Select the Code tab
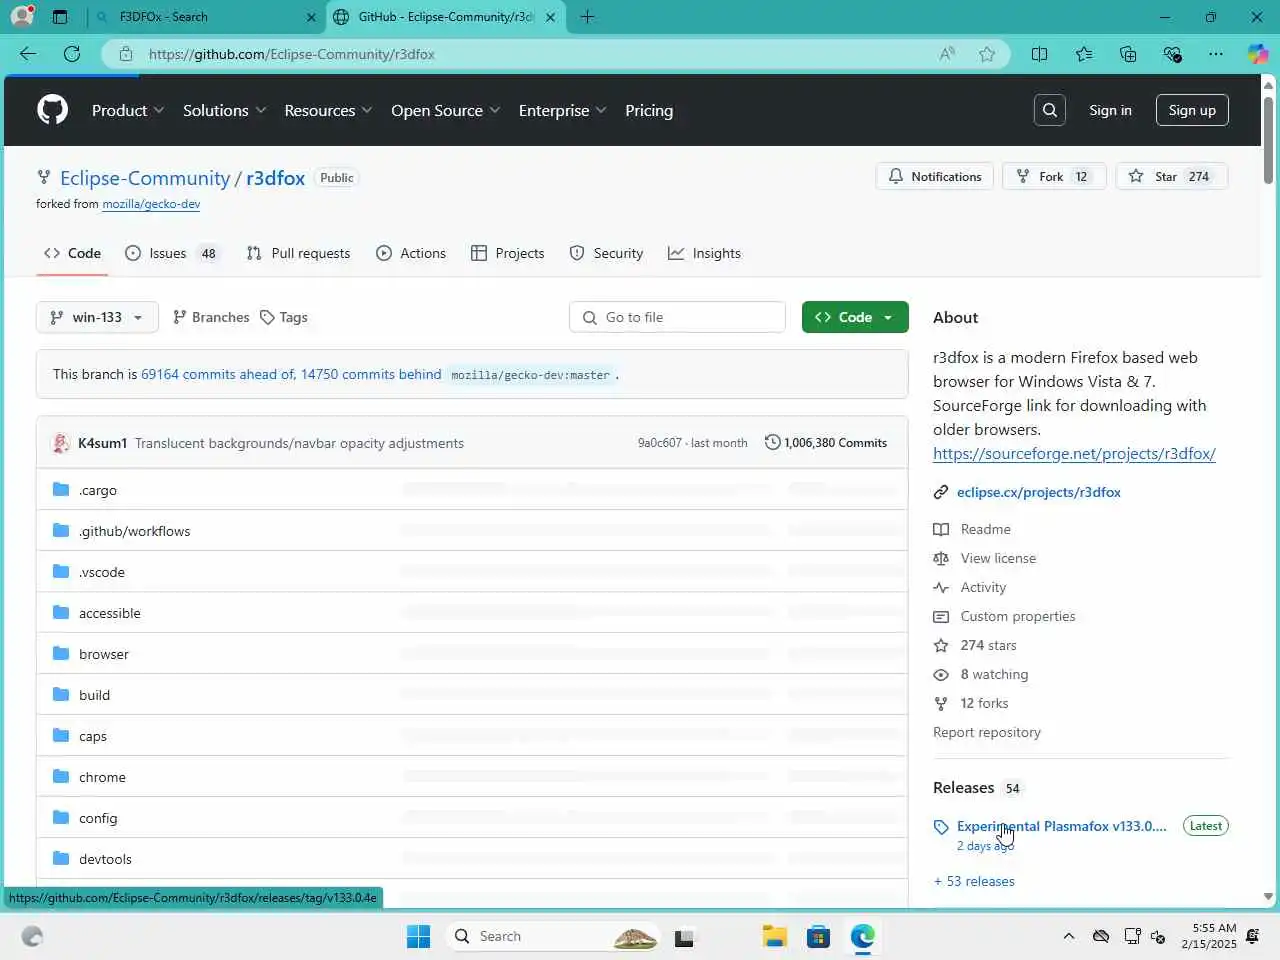Image resolution: width=1280 pixels, height=960 pixels. [x=72, y=253]
